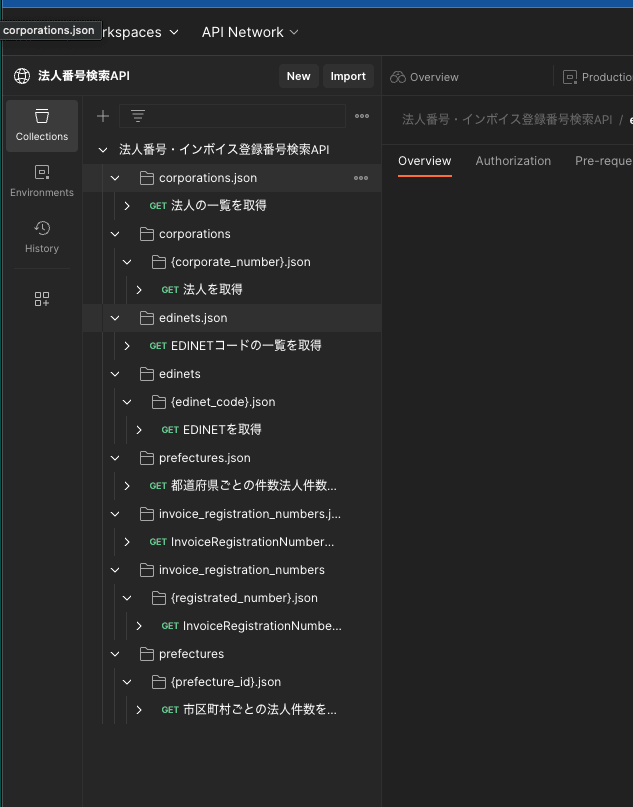
Task: Click the prefectures.json folder icon
Action: pos(147,458)
